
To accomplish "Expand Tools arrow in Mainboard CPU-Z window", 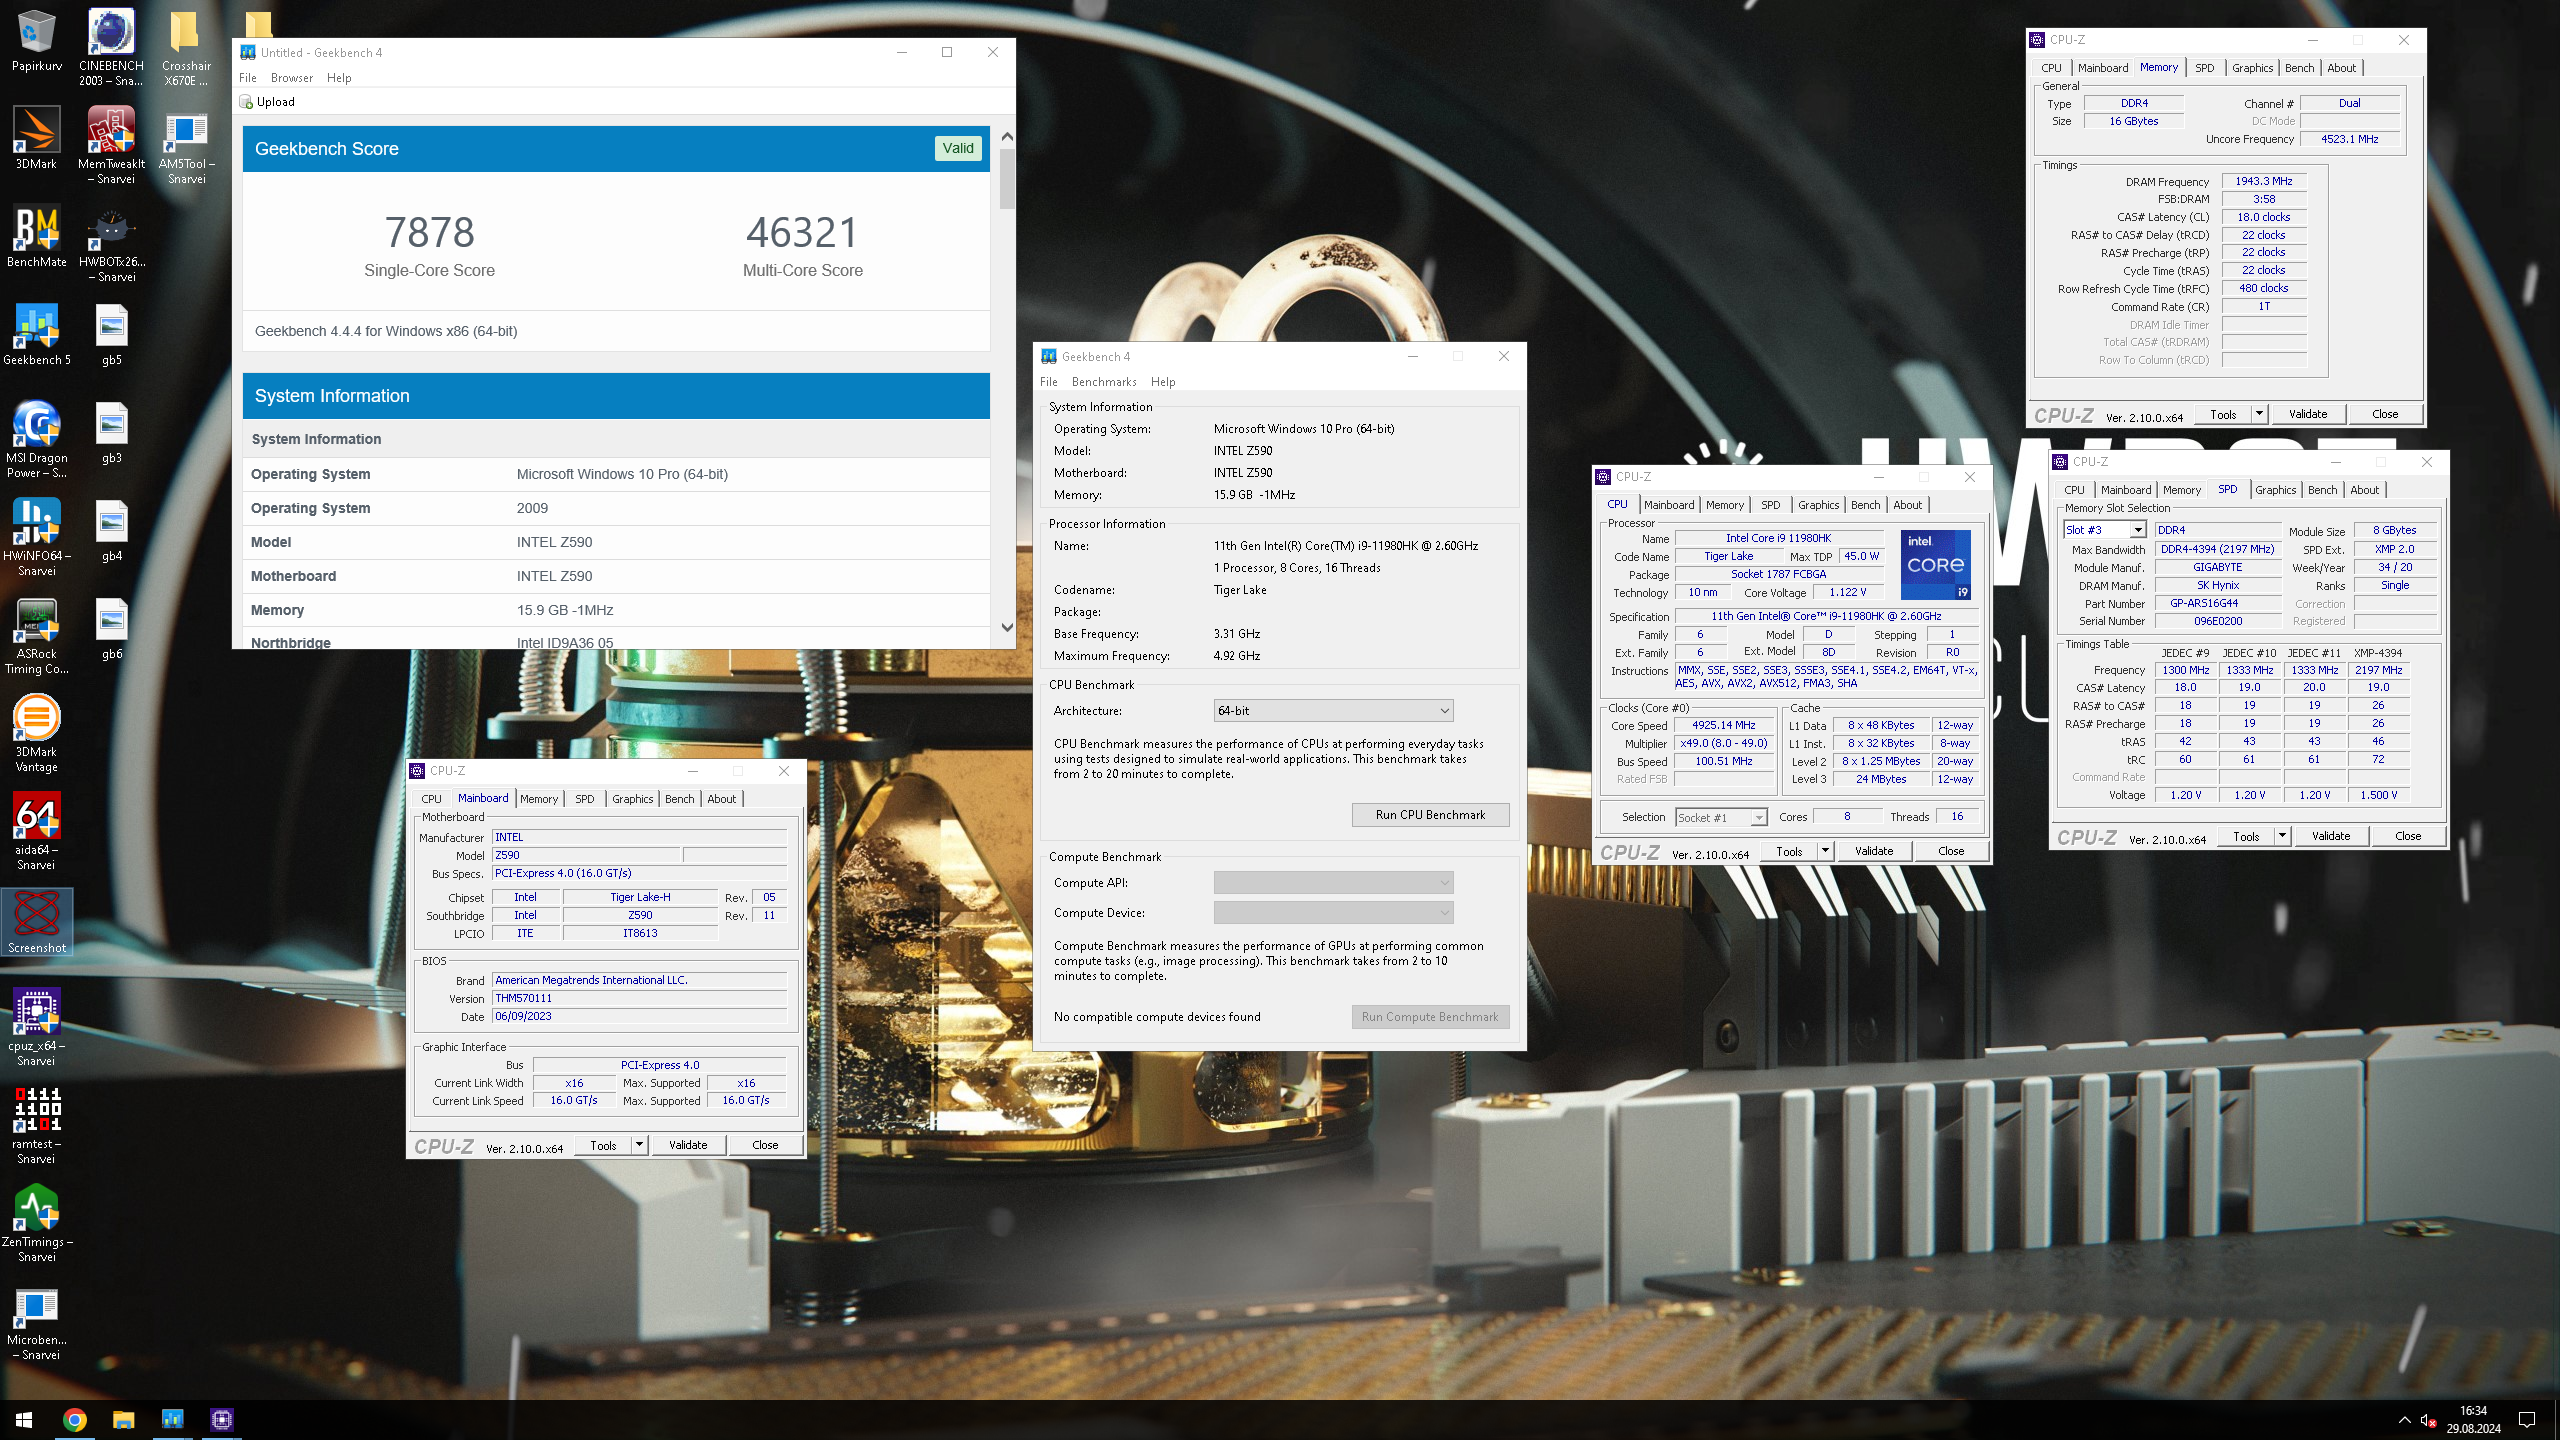I will [x=639, y=1145].
